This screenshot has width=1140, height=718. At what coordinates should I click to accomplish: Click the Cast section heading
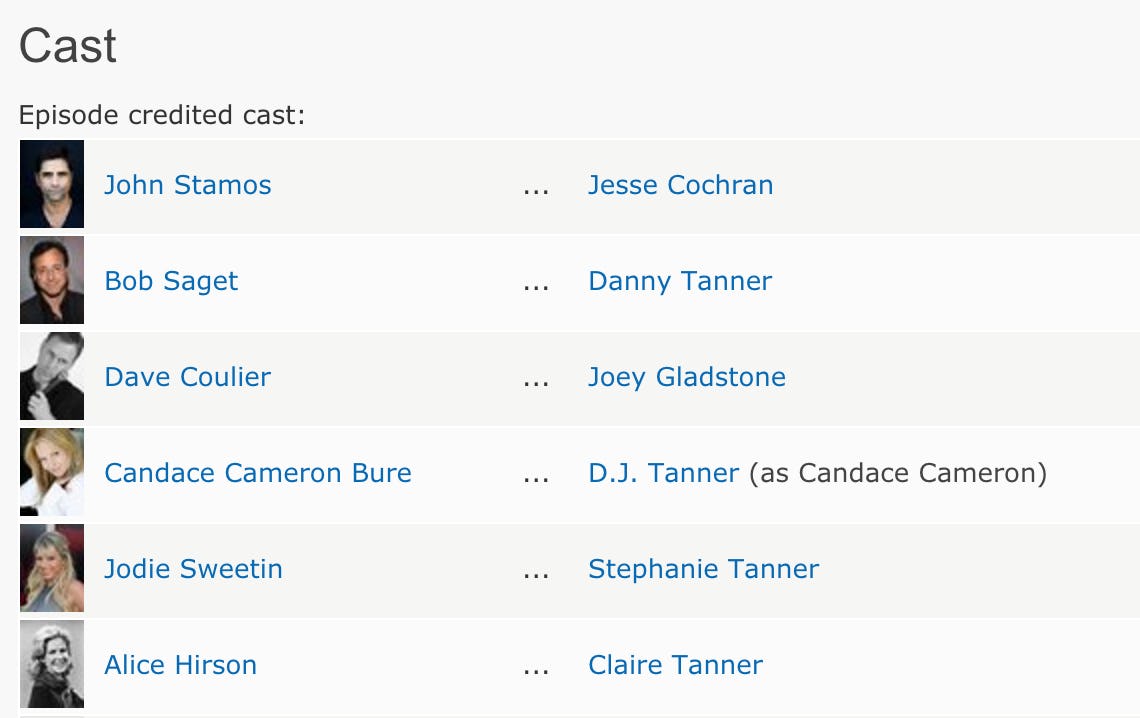[x=68, y=46]
